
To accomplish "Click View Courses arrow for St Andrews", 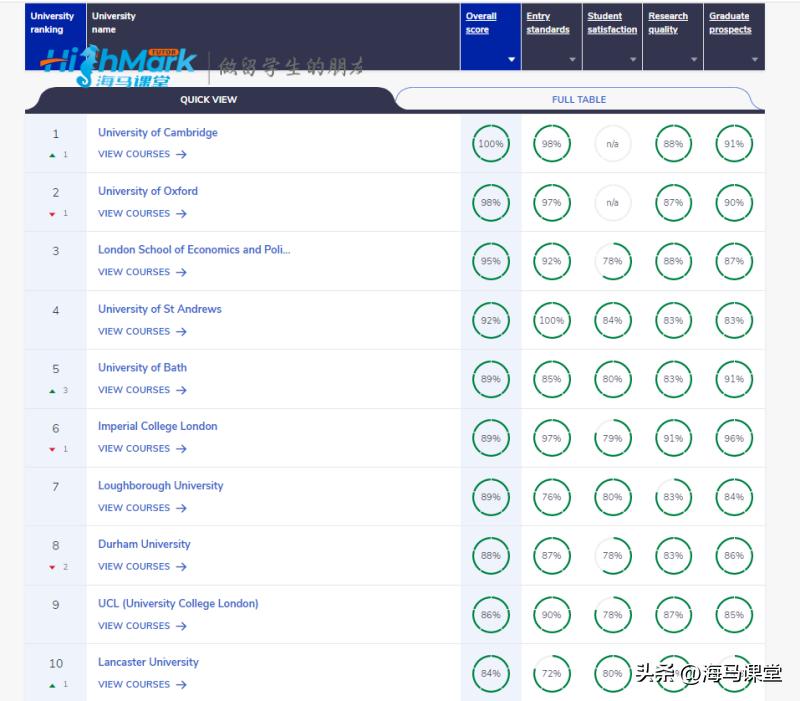I will [x=181, y=332].
